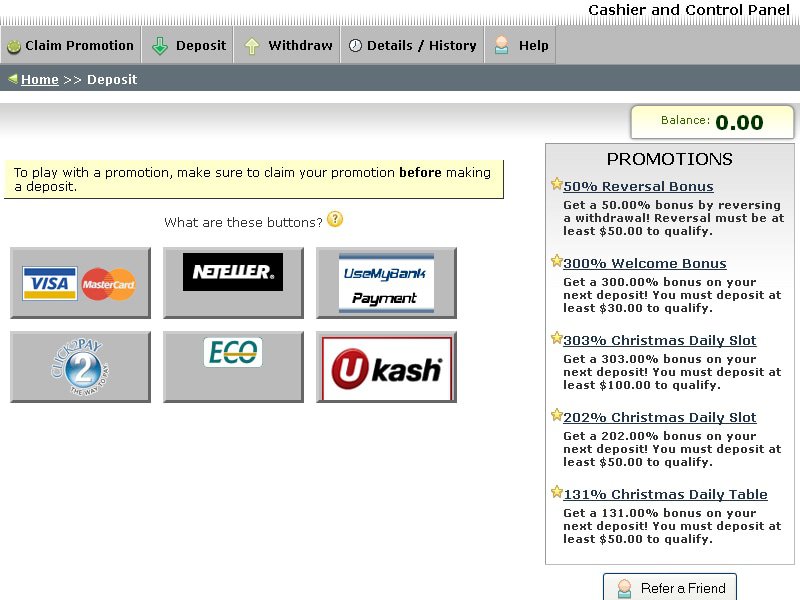Viewport: 800px width, 600px height.
Task: Click the 'Cashier and Control Panel' title
Action: pyautogui.click(x=689, y=10)
